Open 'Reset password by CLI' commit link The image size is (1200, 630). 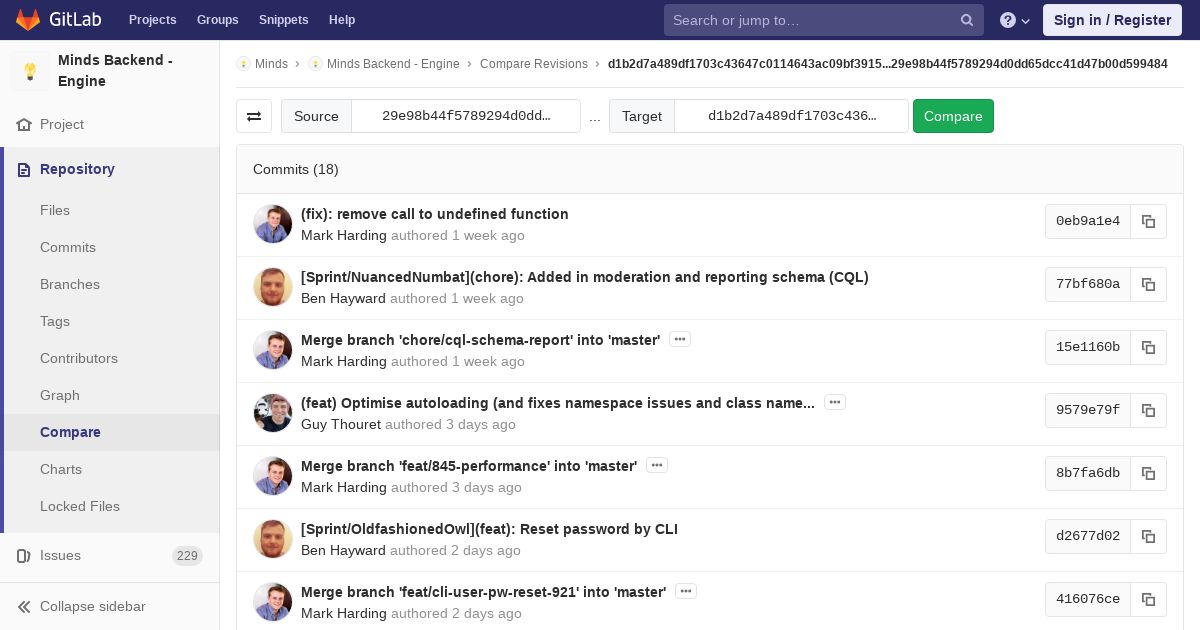pos(489,529)
